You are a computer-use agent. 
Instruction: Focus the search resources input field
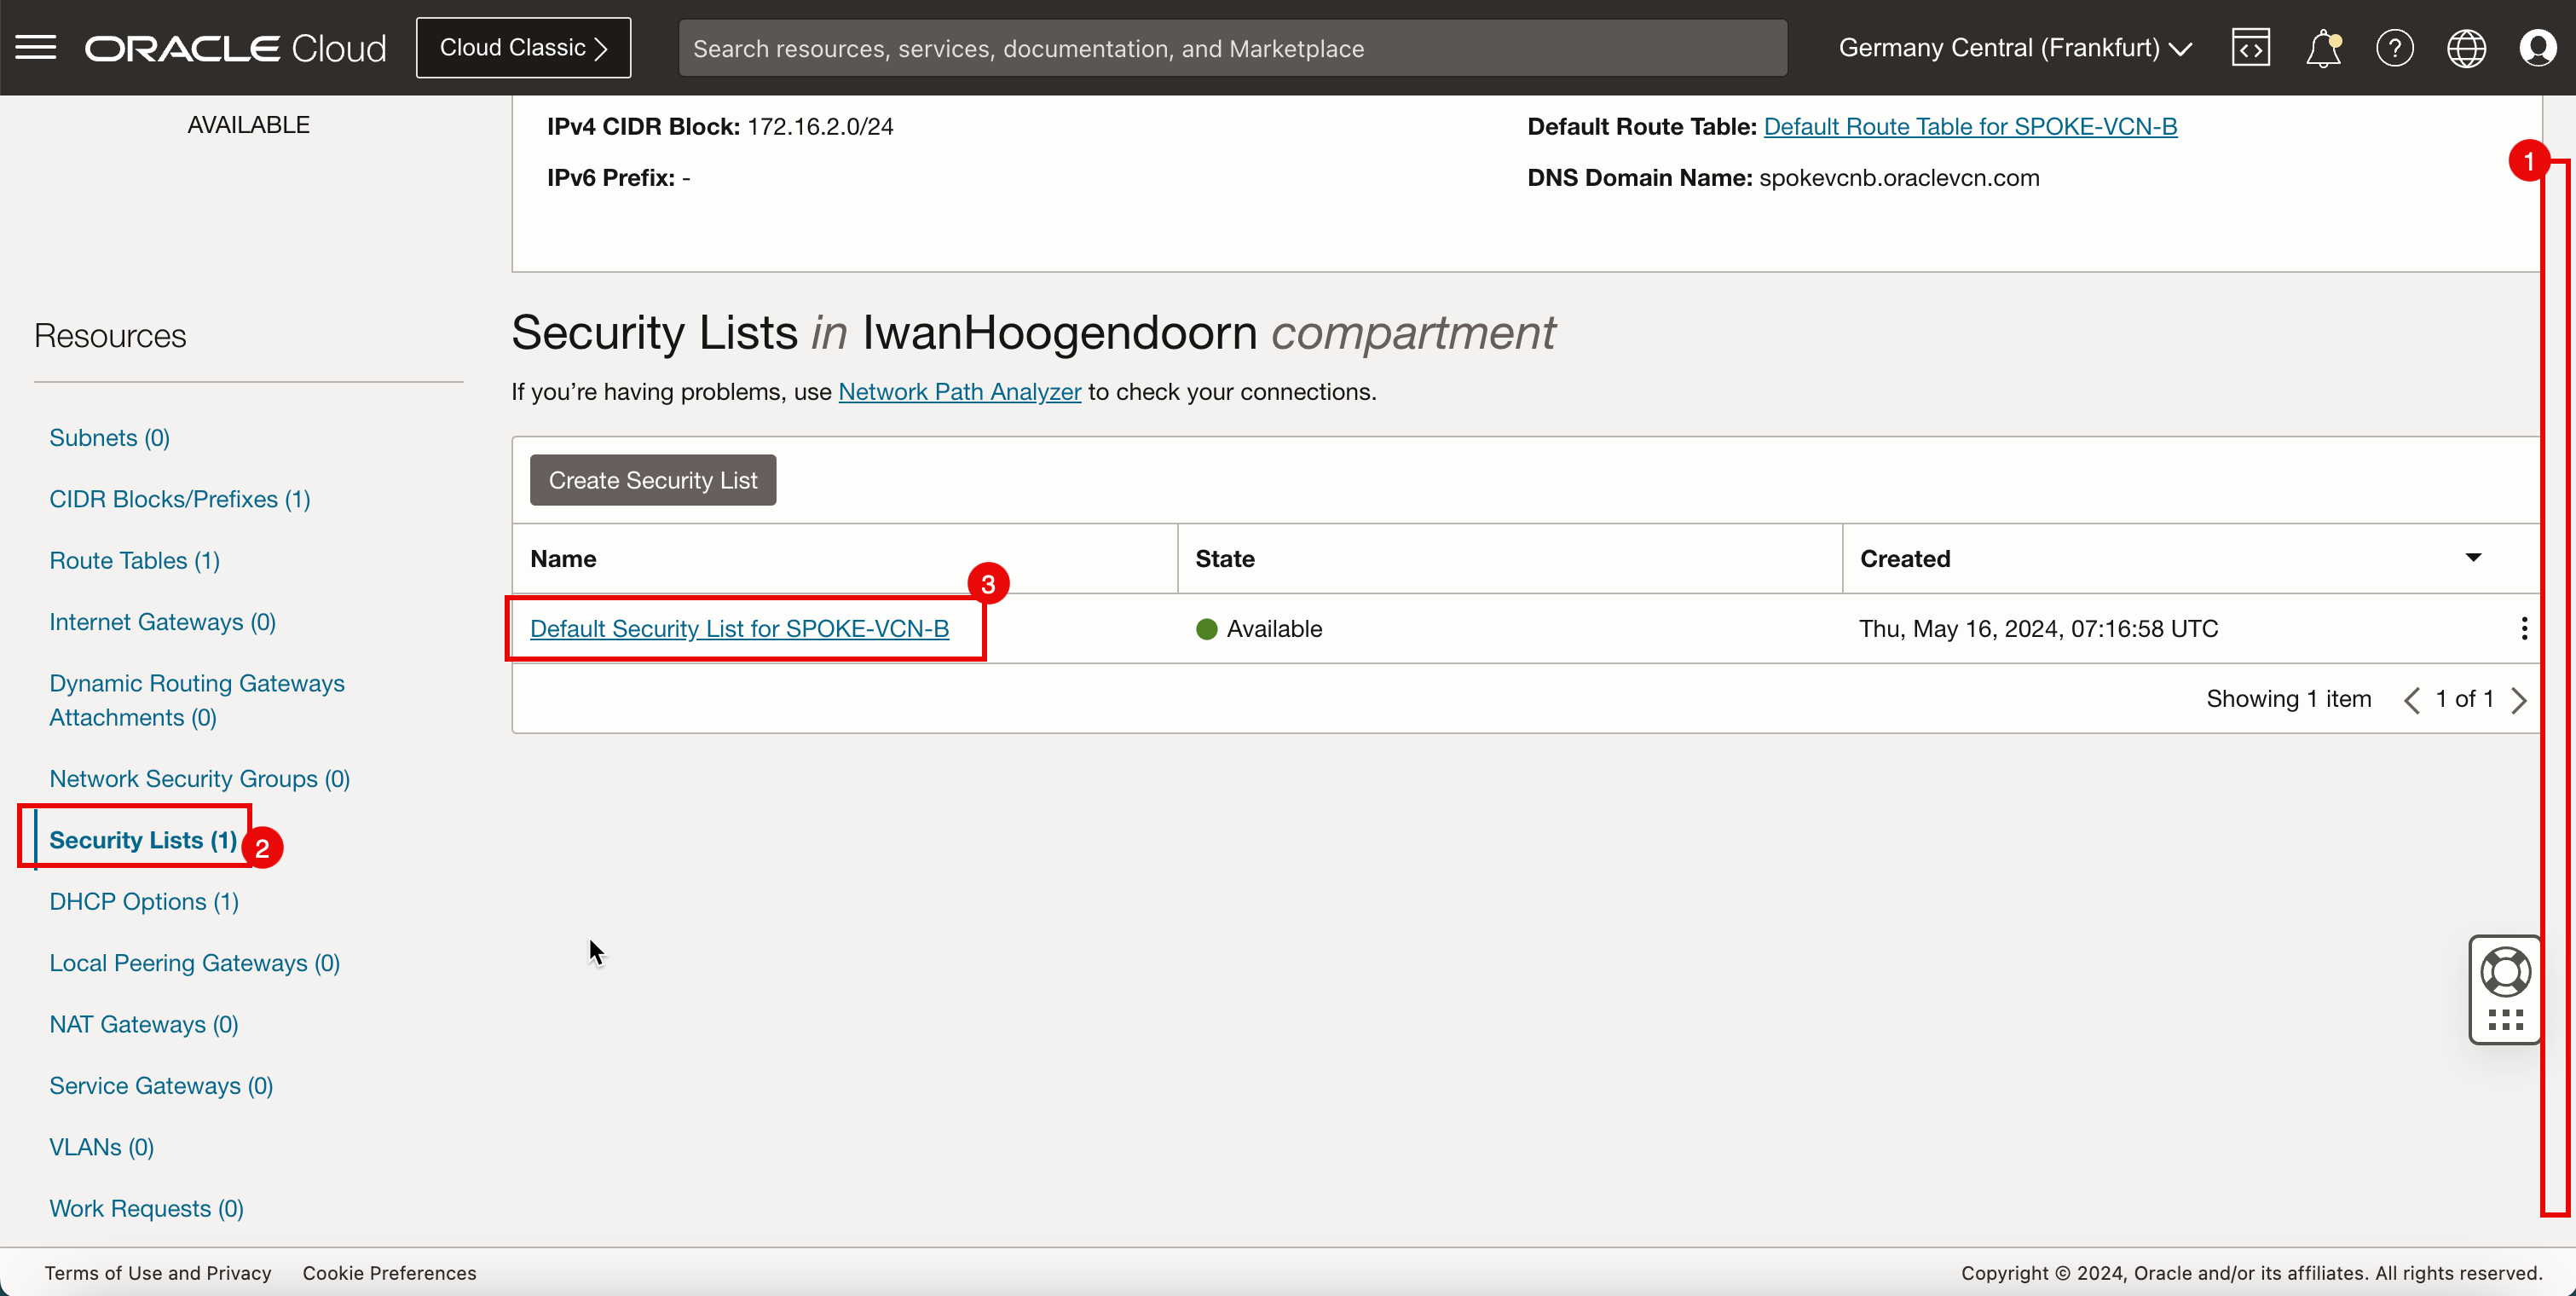[1232, 48]
